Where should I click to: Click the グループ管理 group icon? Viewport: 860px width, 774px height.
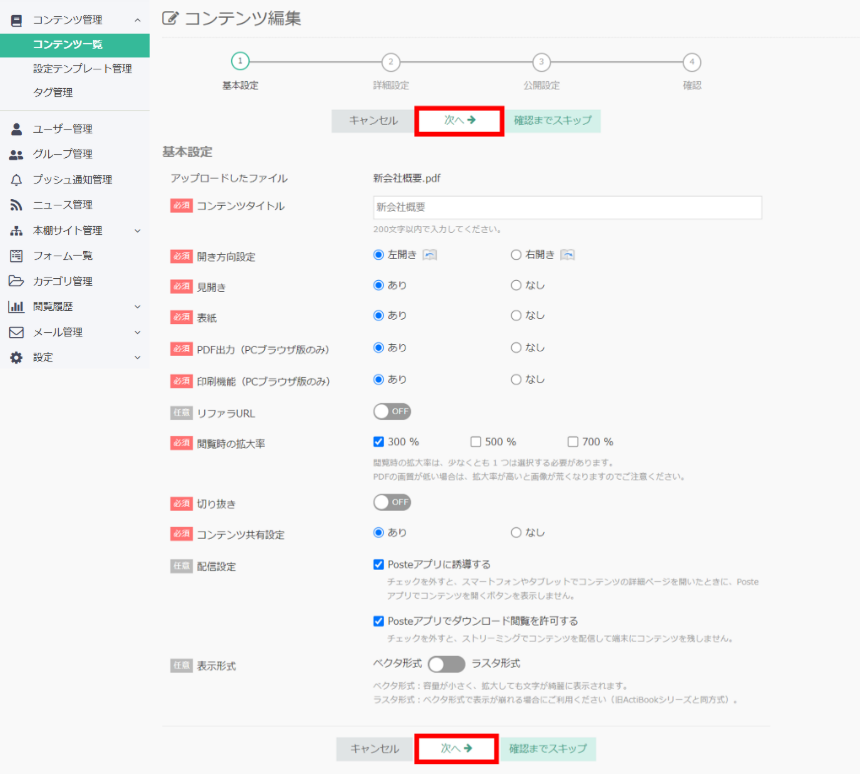(16, 154)
